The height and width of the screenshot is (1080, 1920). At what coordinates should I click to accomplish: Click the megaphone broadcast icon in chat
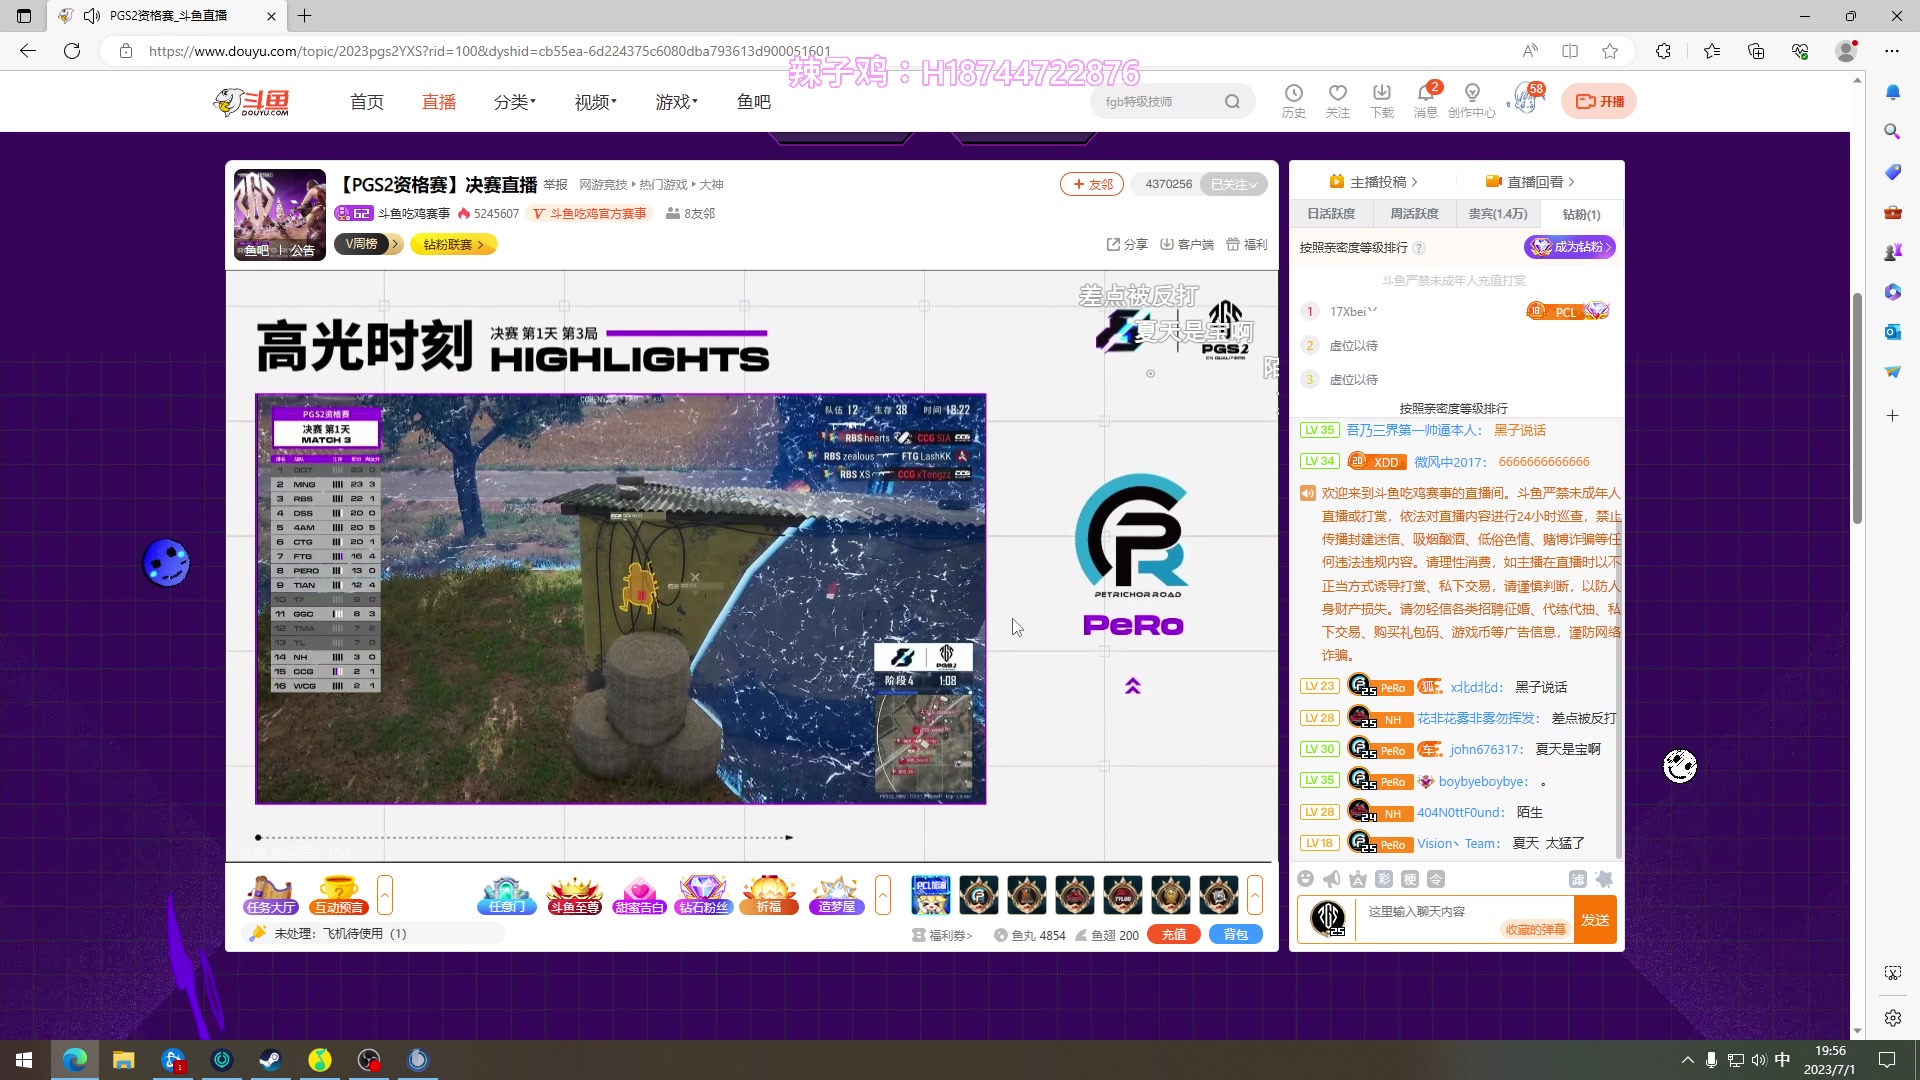click(1331, 879)
